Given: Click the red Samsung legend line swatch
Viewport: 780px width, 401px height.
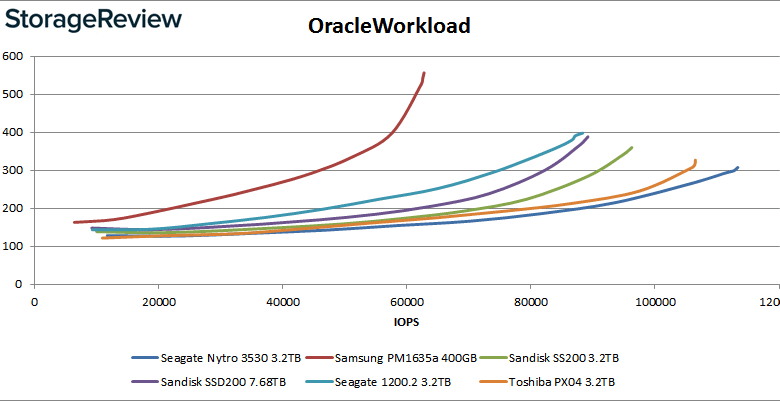Looking at the screenshot, I should point(319,358).
